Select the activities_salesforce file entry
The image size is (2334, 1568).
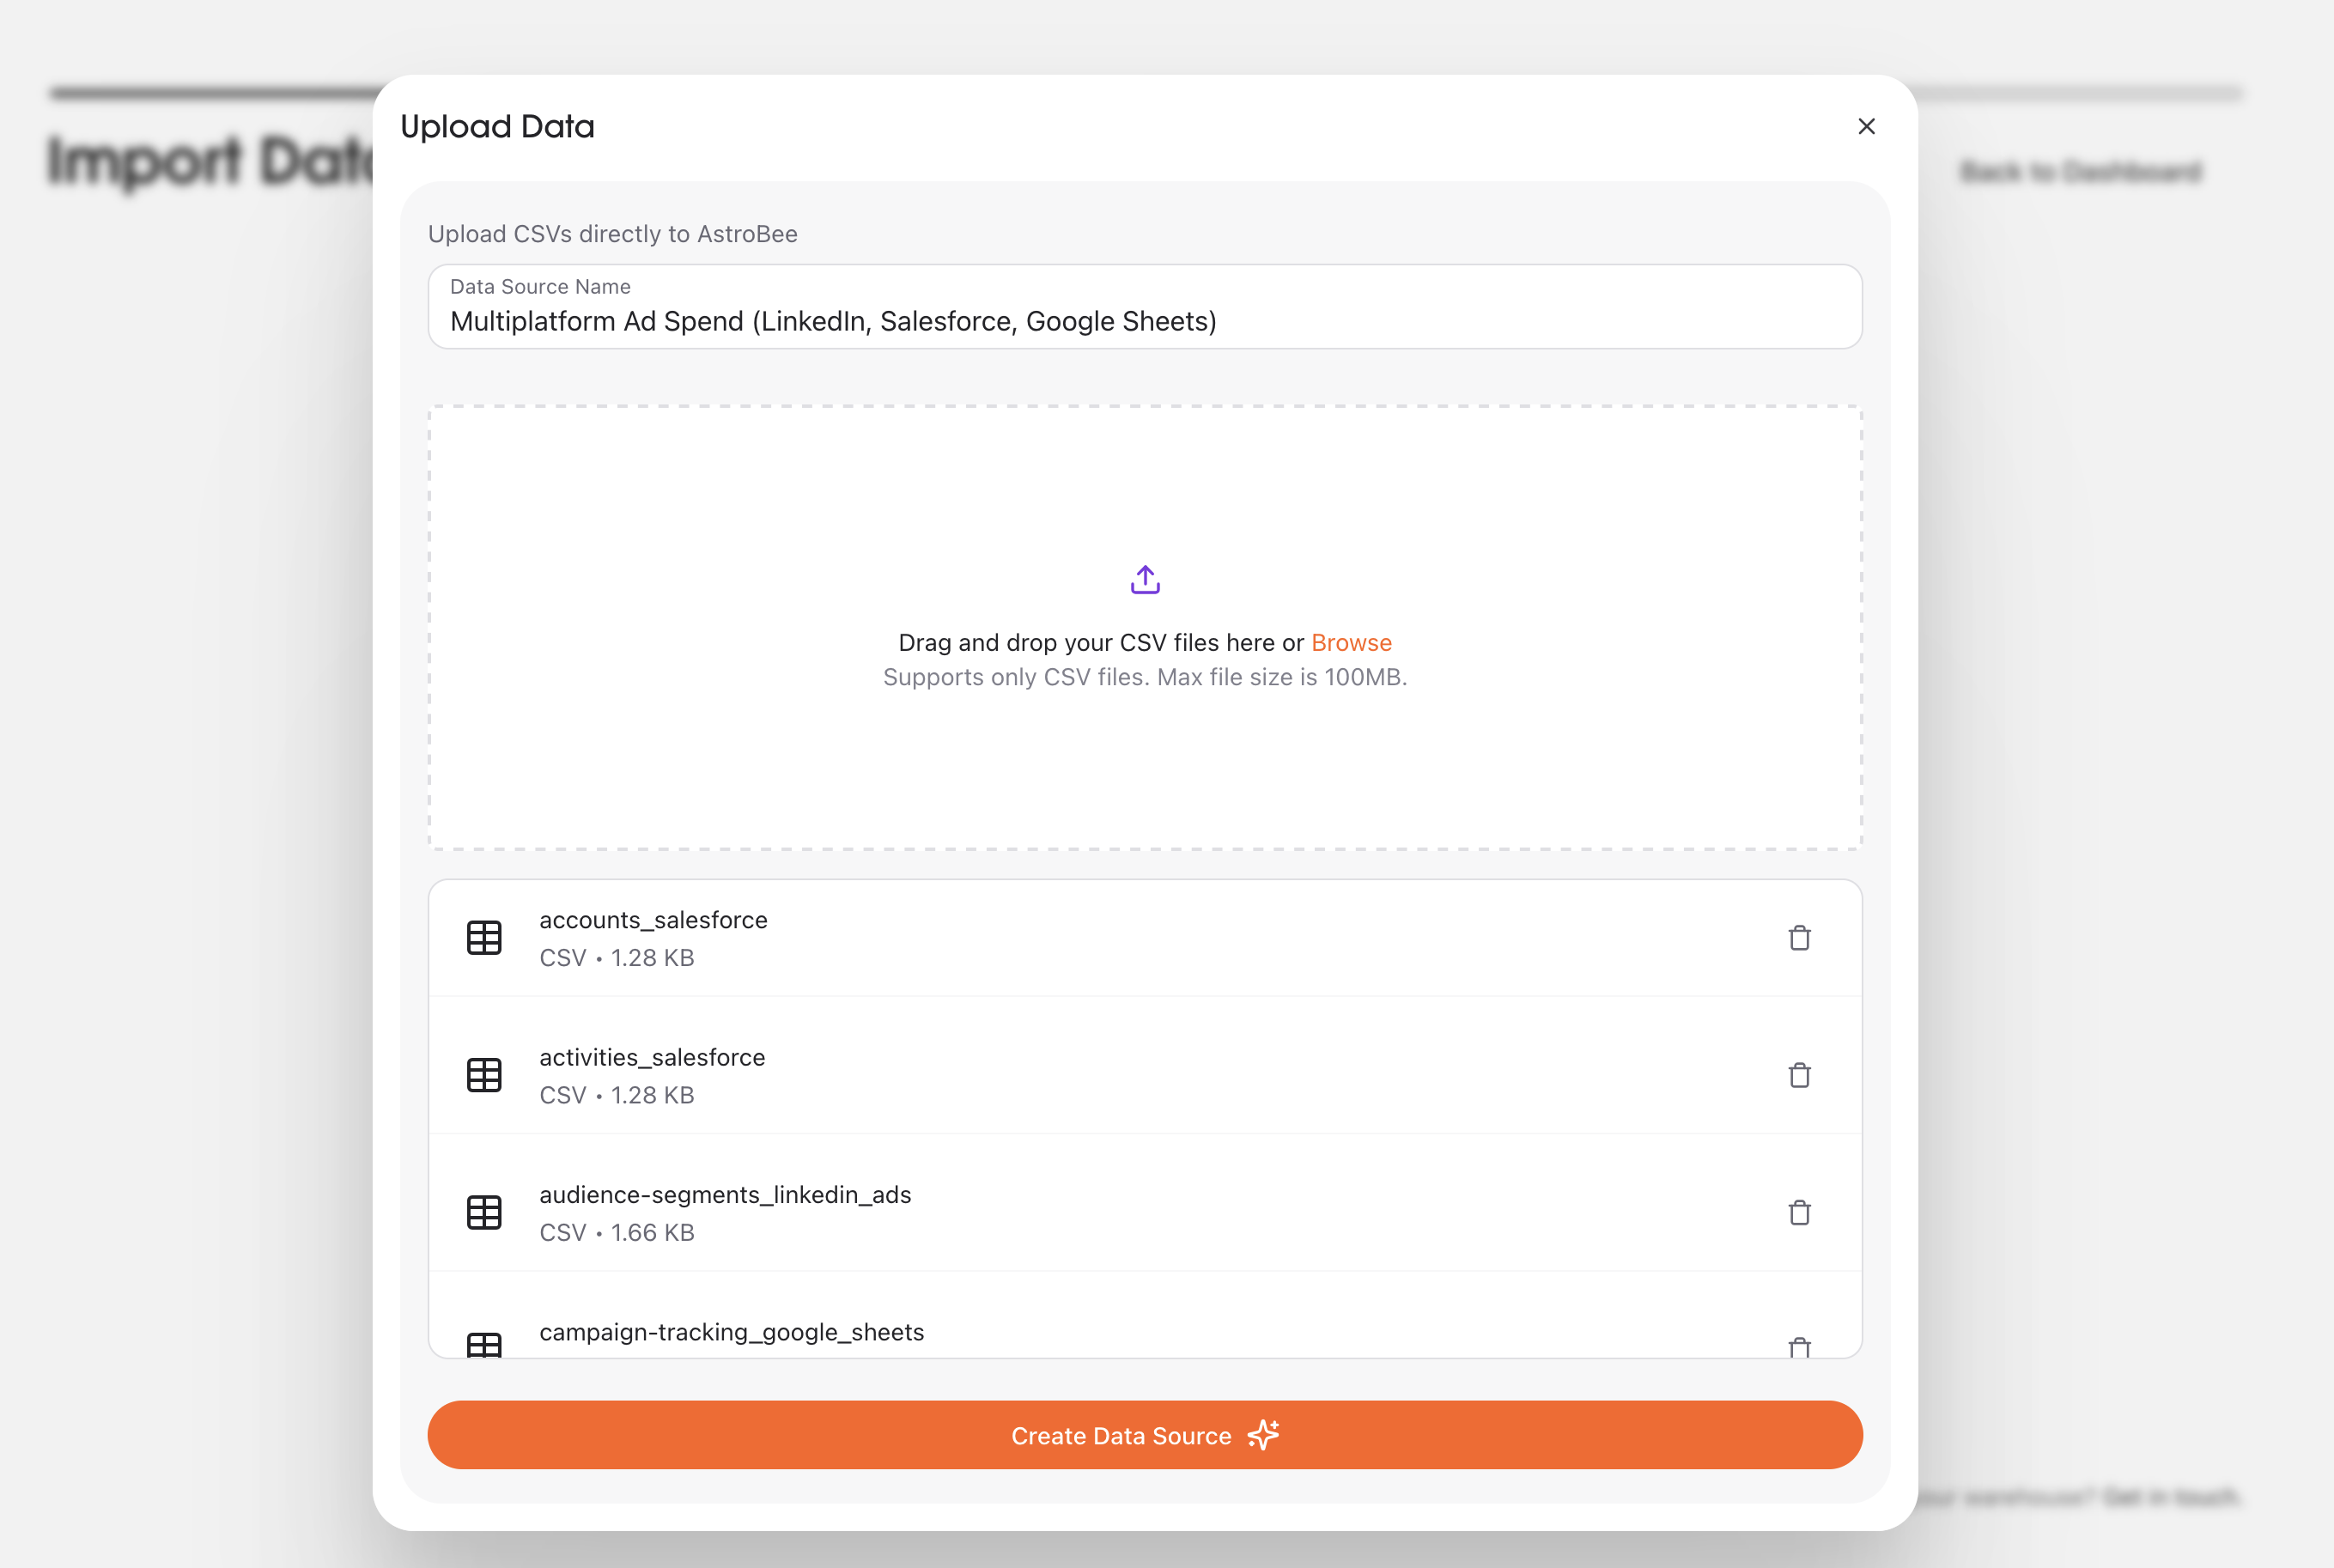tap(1000, 1075)
